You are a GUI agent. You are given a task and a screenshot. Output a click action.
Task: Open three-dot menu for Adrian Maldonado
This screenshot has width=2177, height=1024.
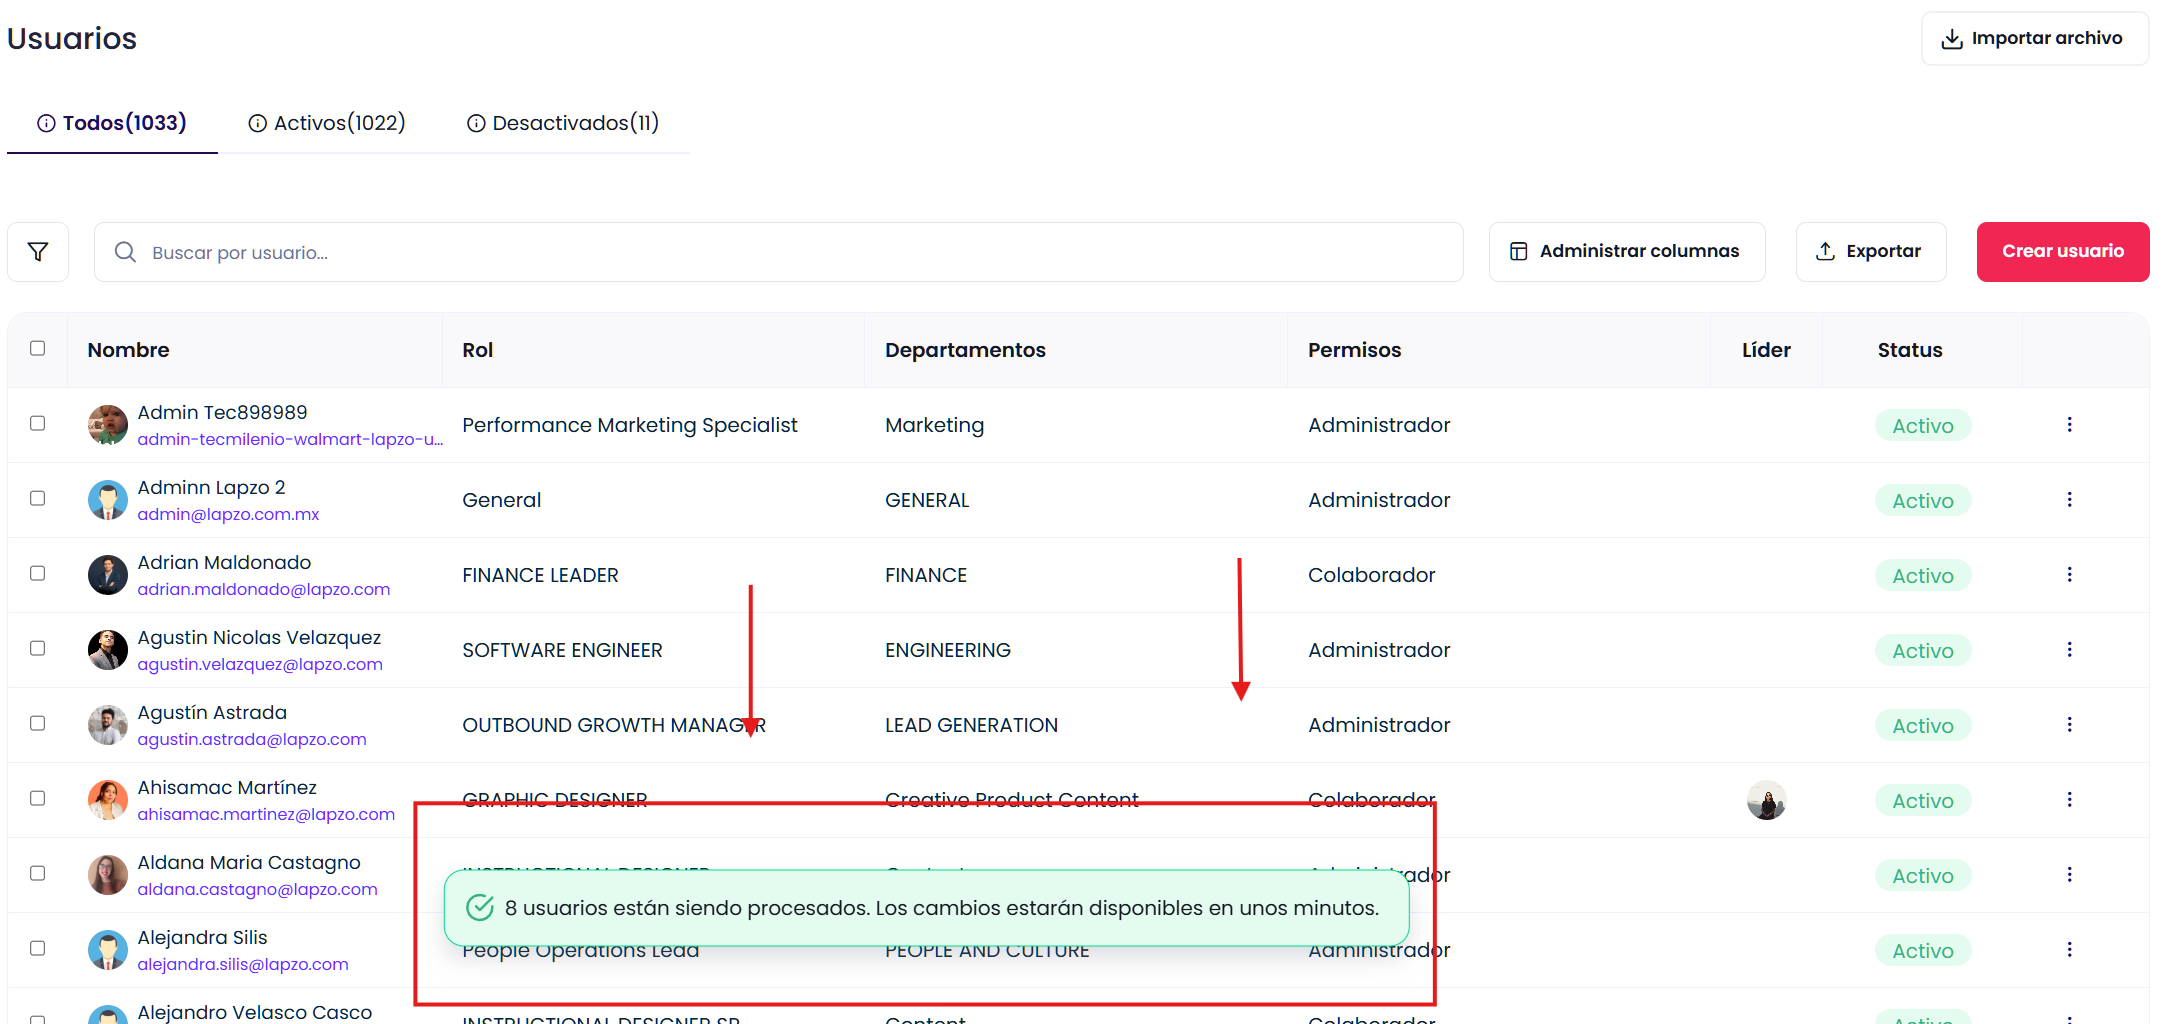[2069, 575]
